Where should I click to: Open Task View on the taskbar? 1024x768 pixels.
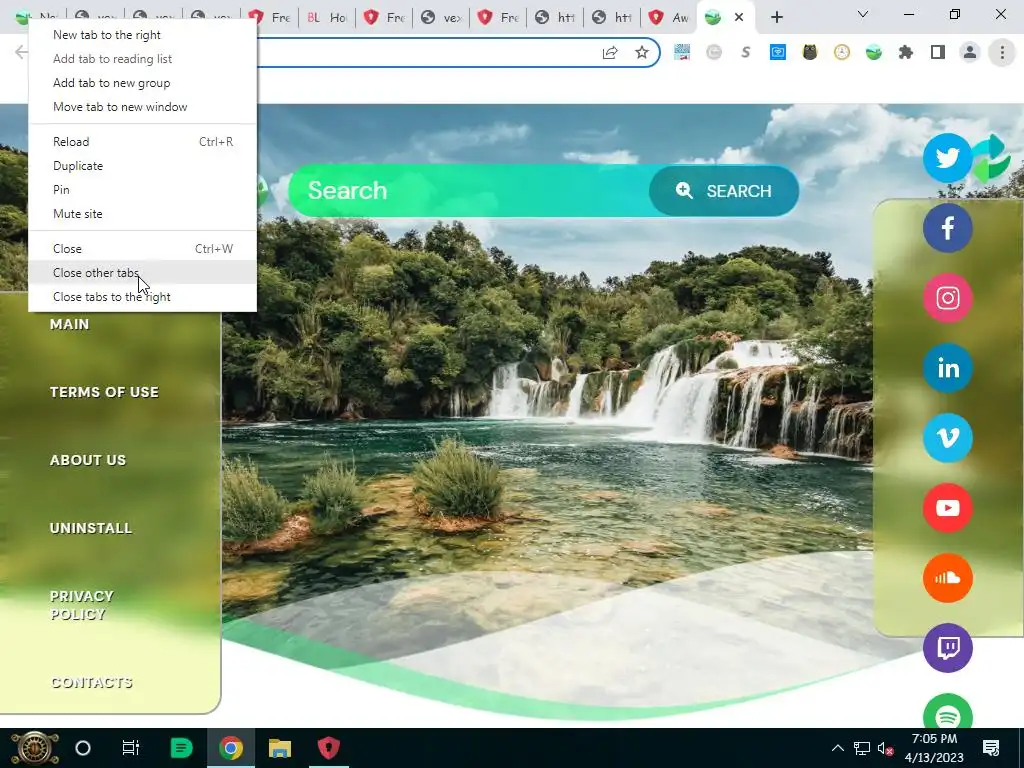pos(131,748)
